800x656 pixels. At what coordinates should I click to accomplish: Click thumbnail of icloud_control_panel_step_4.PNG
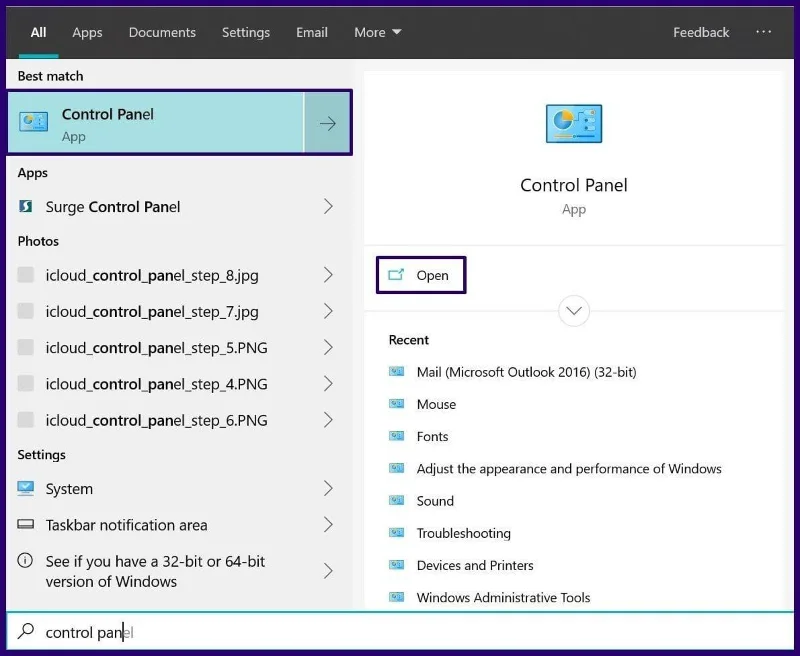[x=26, y=383]
